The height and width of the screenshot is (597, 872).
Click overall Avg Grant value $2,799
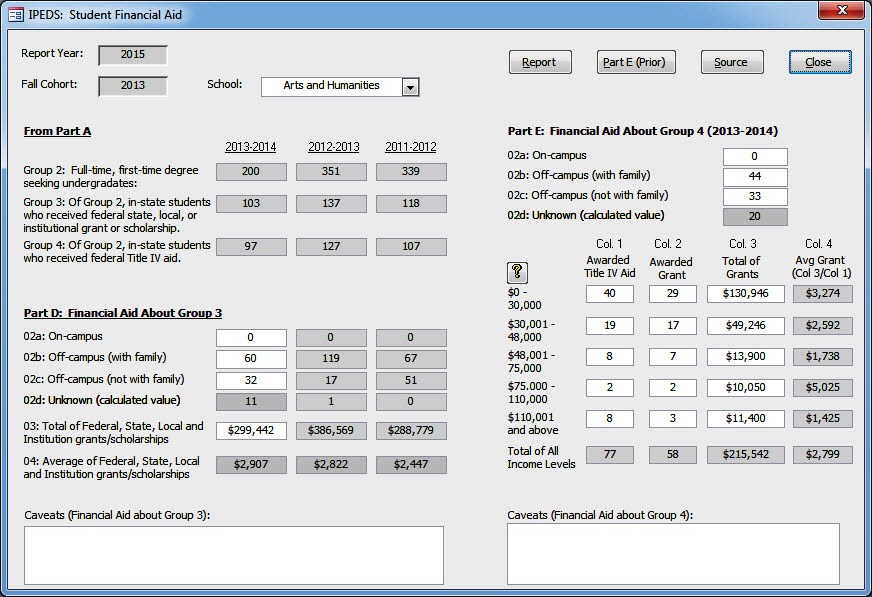click(823, 455)
